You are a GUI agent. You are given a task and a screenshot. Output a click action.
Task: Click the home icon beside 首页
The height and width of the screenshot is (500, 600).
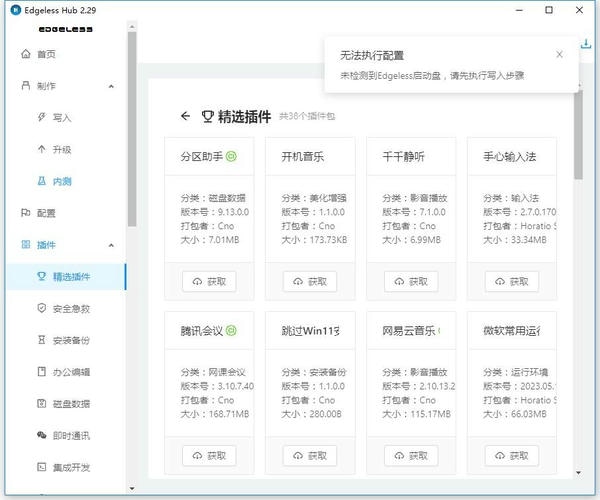[26, 54]
